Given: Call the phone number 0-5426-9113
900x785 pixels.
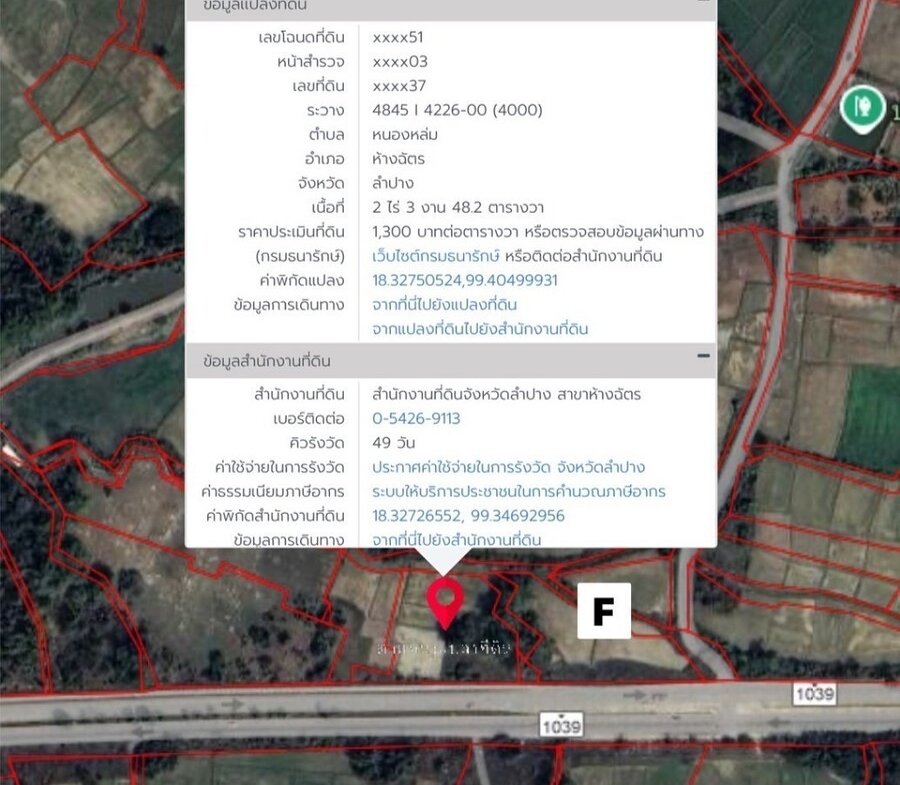Looking at the screenshot, I should tap(416, 419).
